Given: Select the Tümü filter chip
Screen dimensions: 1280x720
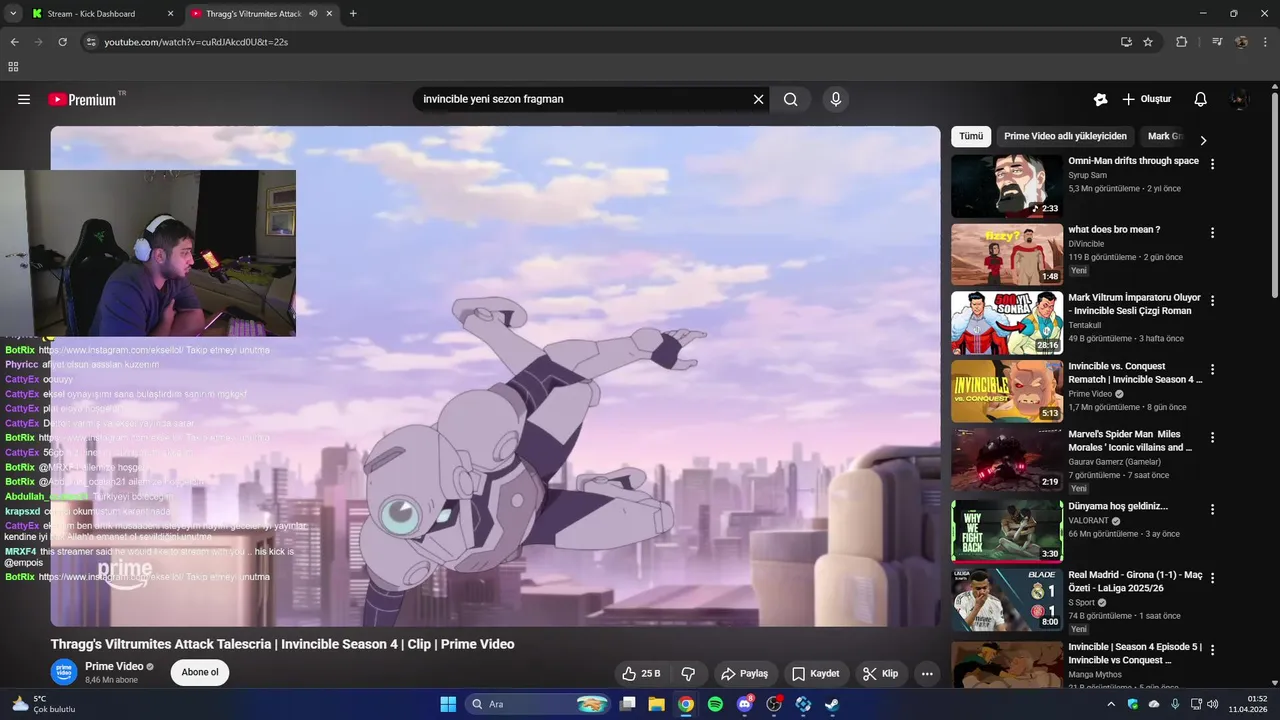Looking at the screenshot, I should [971, 136].
